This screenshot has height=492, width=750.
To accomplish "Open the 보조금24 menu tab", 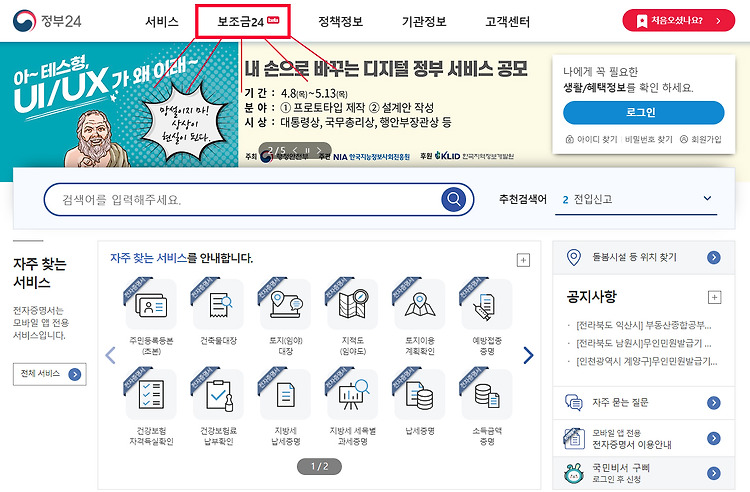I will coord(243,22).
